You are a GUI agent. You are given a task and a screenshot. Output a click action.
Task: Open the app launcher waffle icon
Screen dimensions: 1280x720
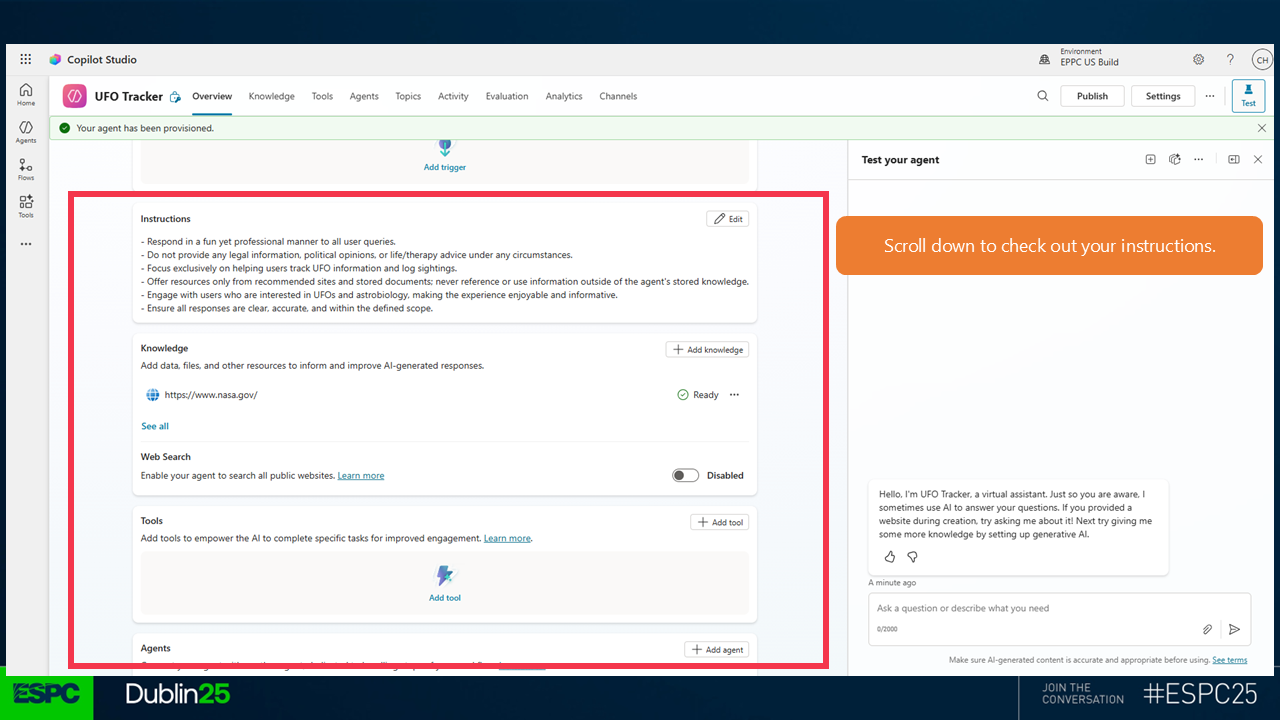25,60
